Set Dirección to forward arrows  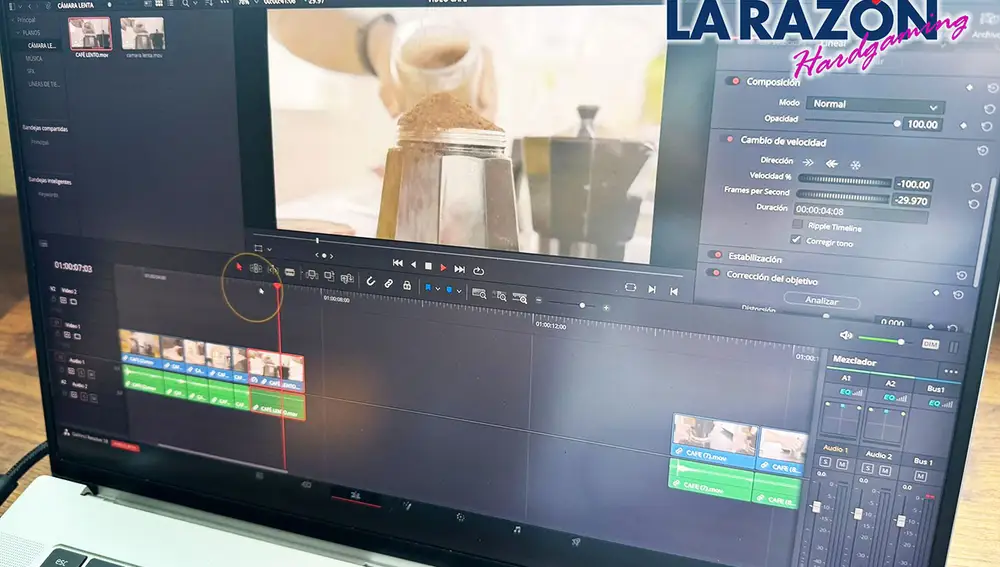click(x=807, y=162)
